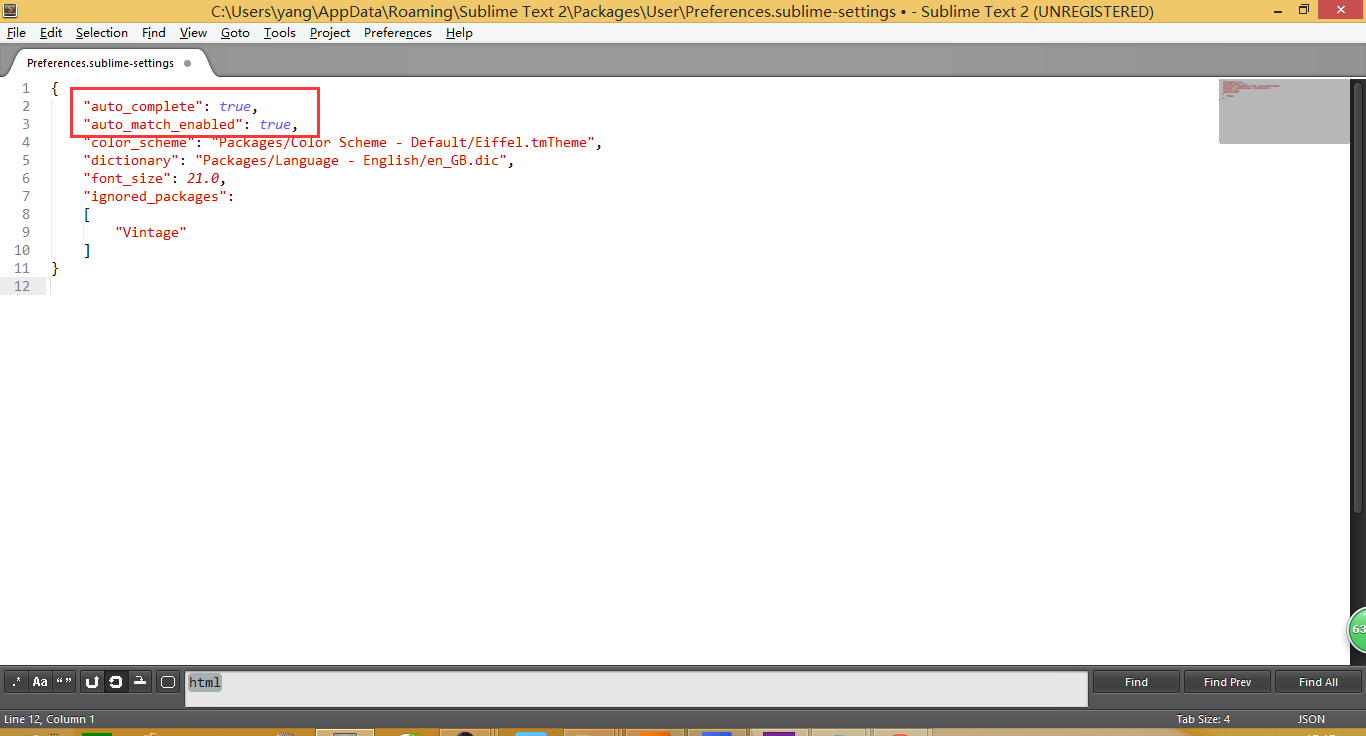Open the JSON syntax selector
Screen dimensions: 1366x736
(x=1311, y=719)
